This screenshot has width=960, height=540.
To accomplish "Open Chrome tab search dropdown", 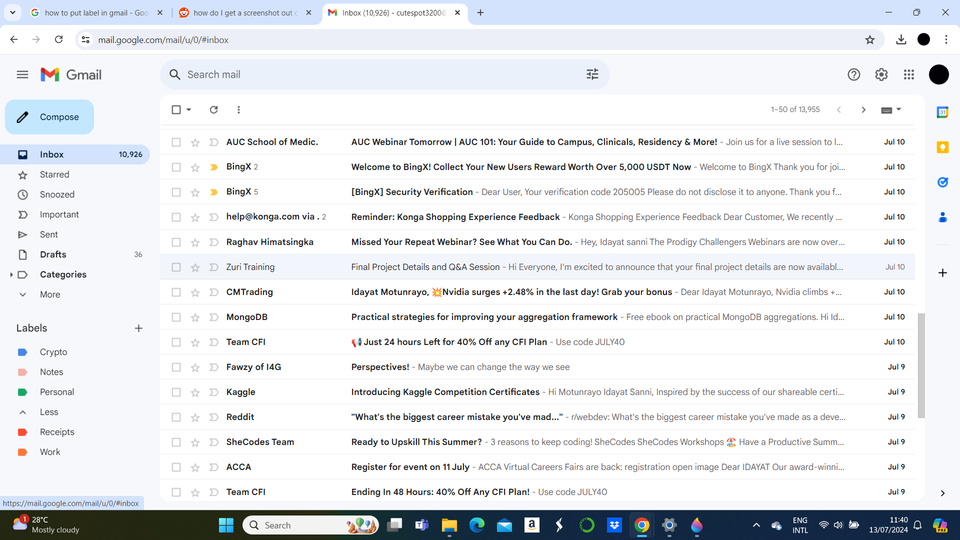I will point(12,12).
